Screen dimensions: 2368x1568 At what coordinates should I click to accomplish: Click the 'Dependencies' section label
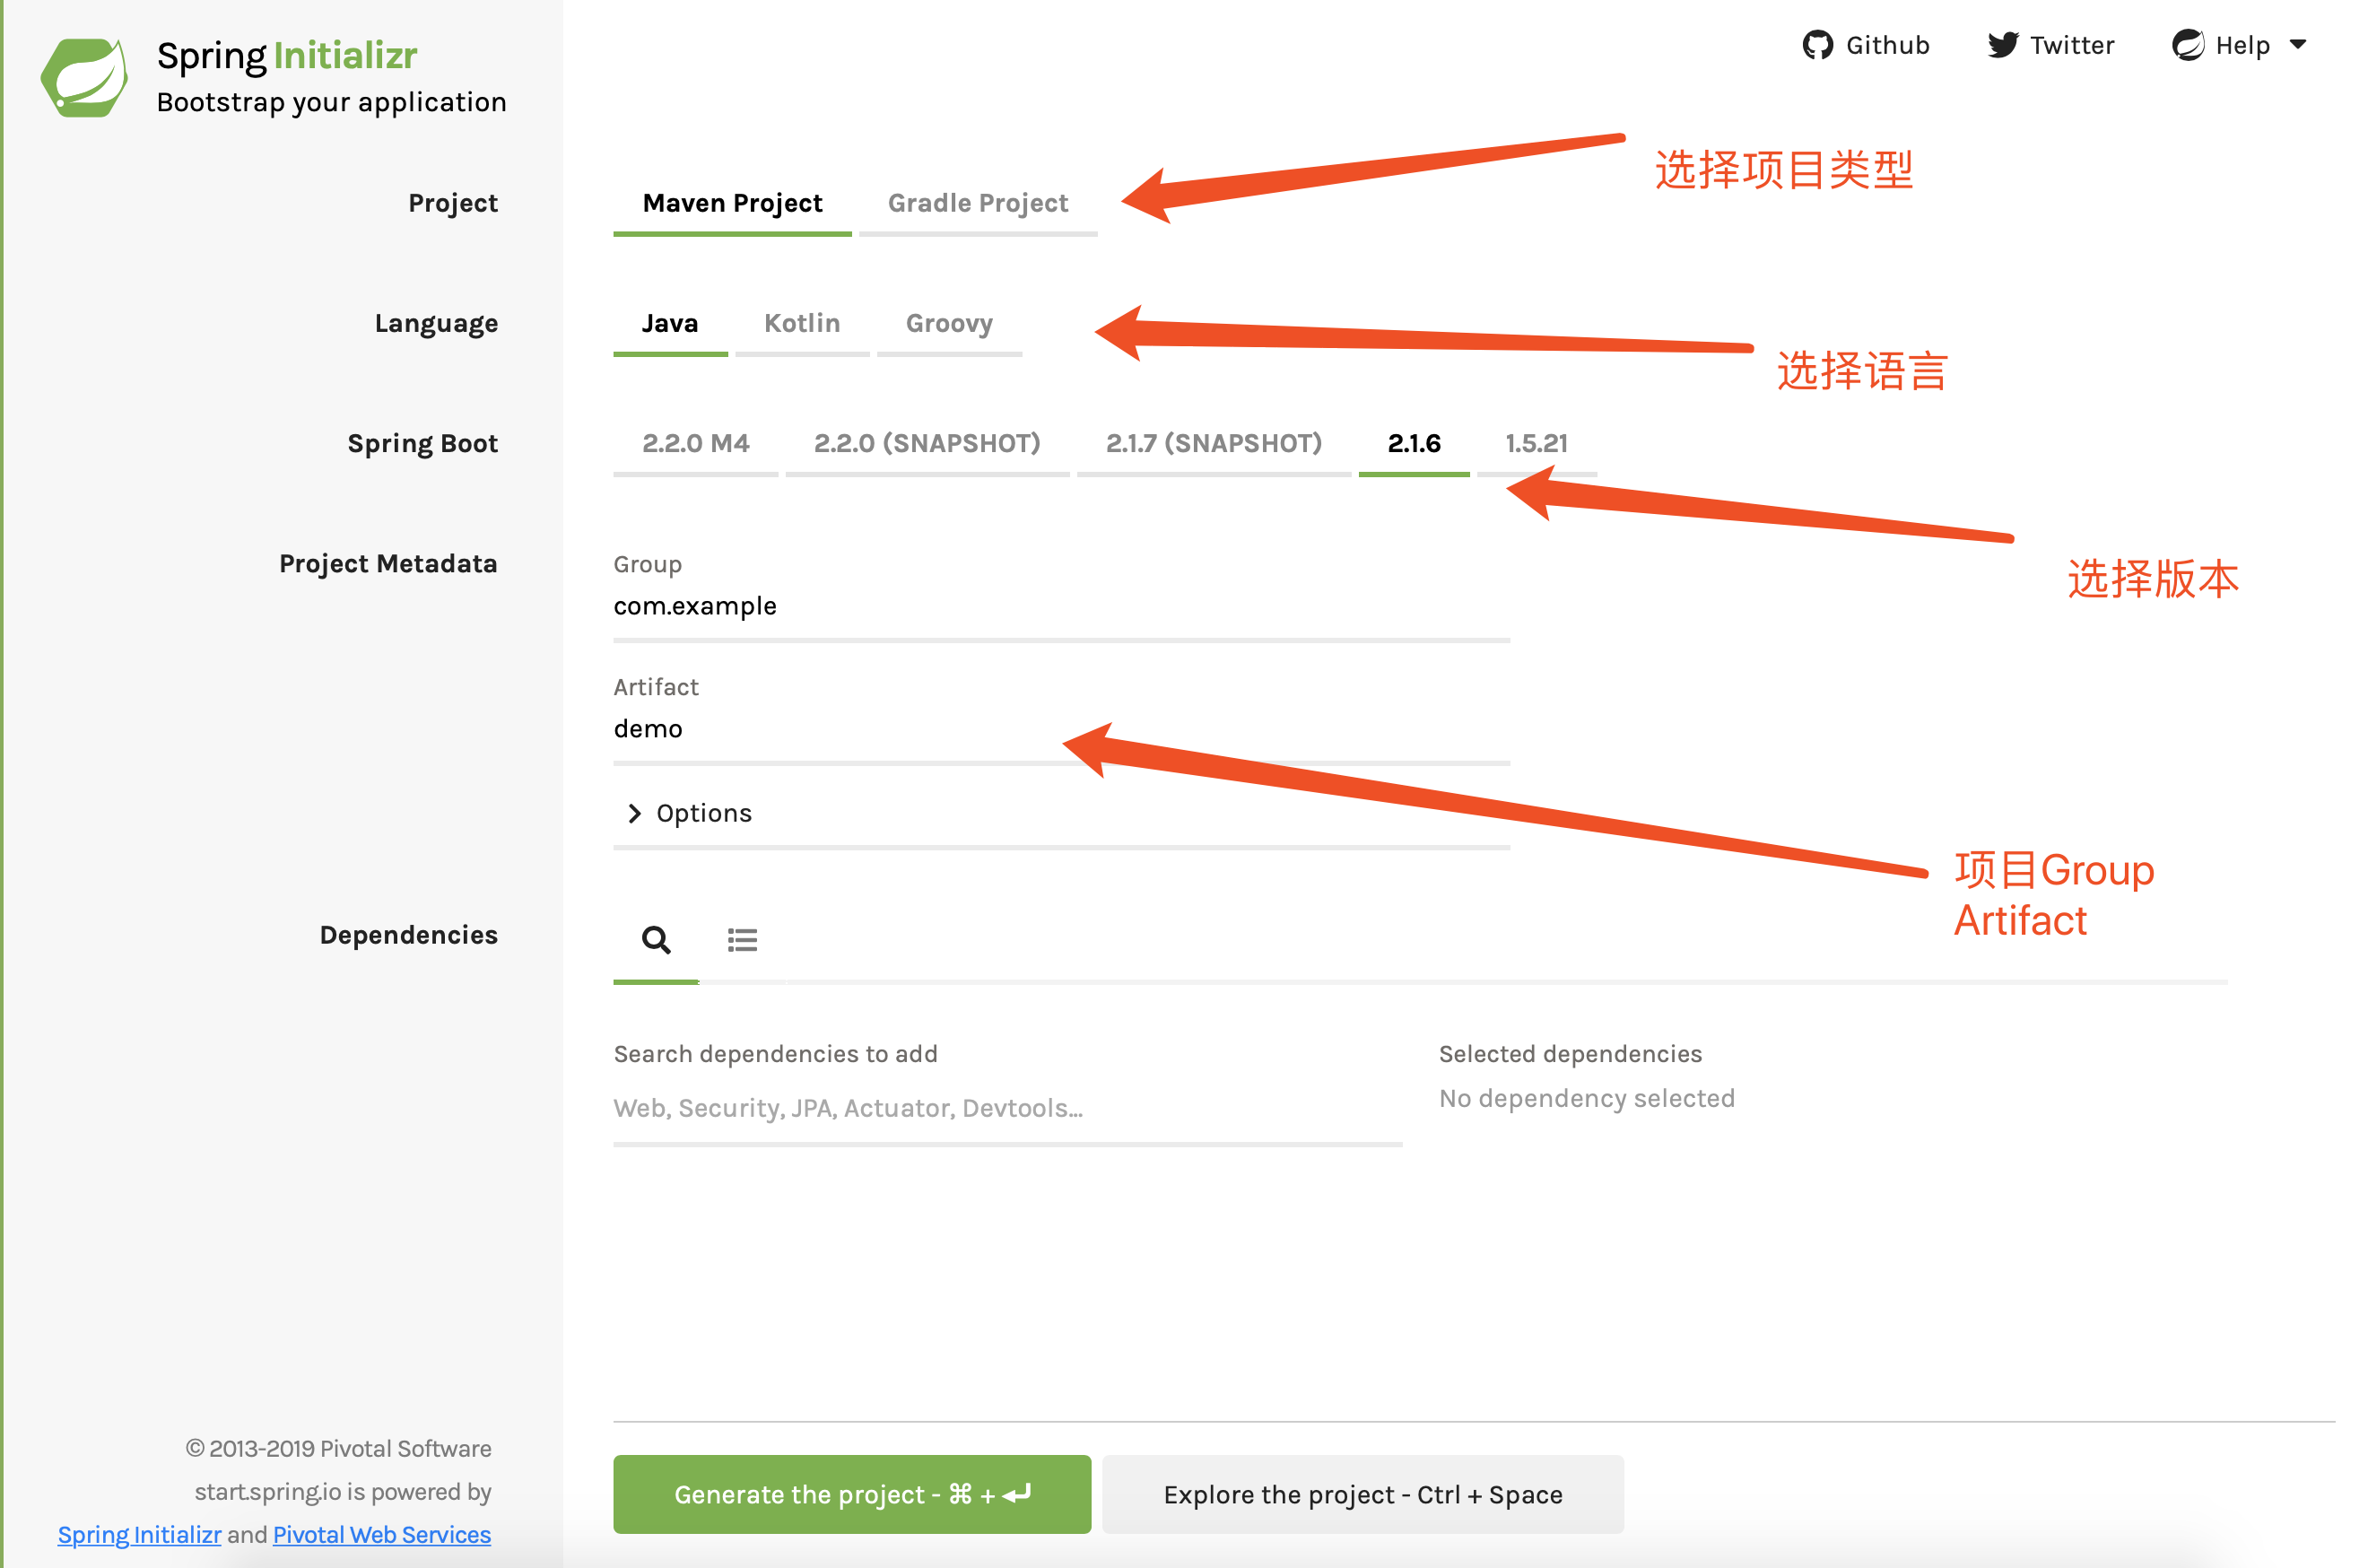coord(408,935)
